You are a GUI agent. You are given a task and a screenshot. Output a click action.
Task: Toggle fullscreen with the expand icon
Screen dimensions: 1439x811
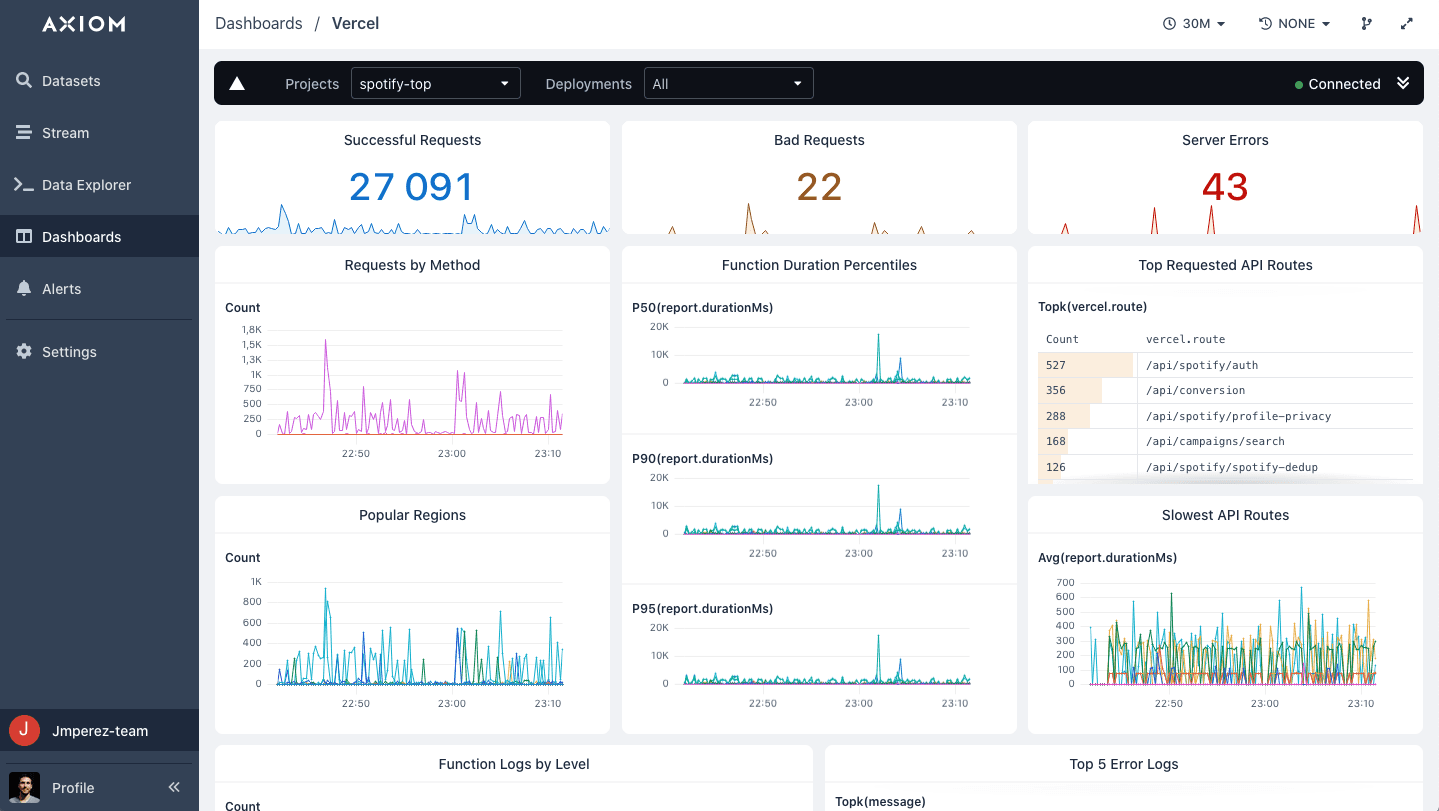tap(1407, 24)
